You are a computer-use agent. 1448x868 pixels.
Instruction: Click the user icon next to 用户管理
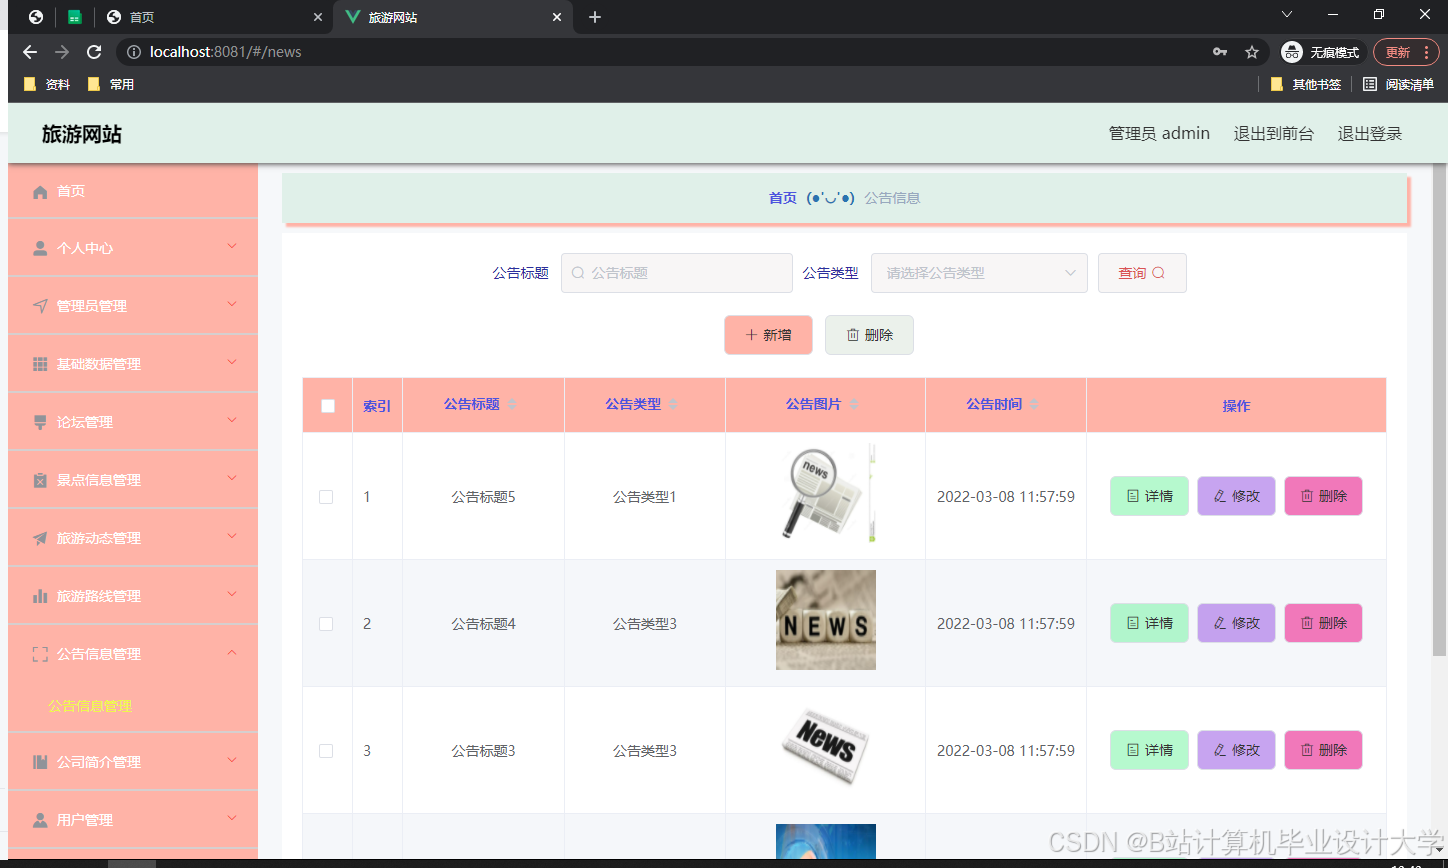pos(40,820)
